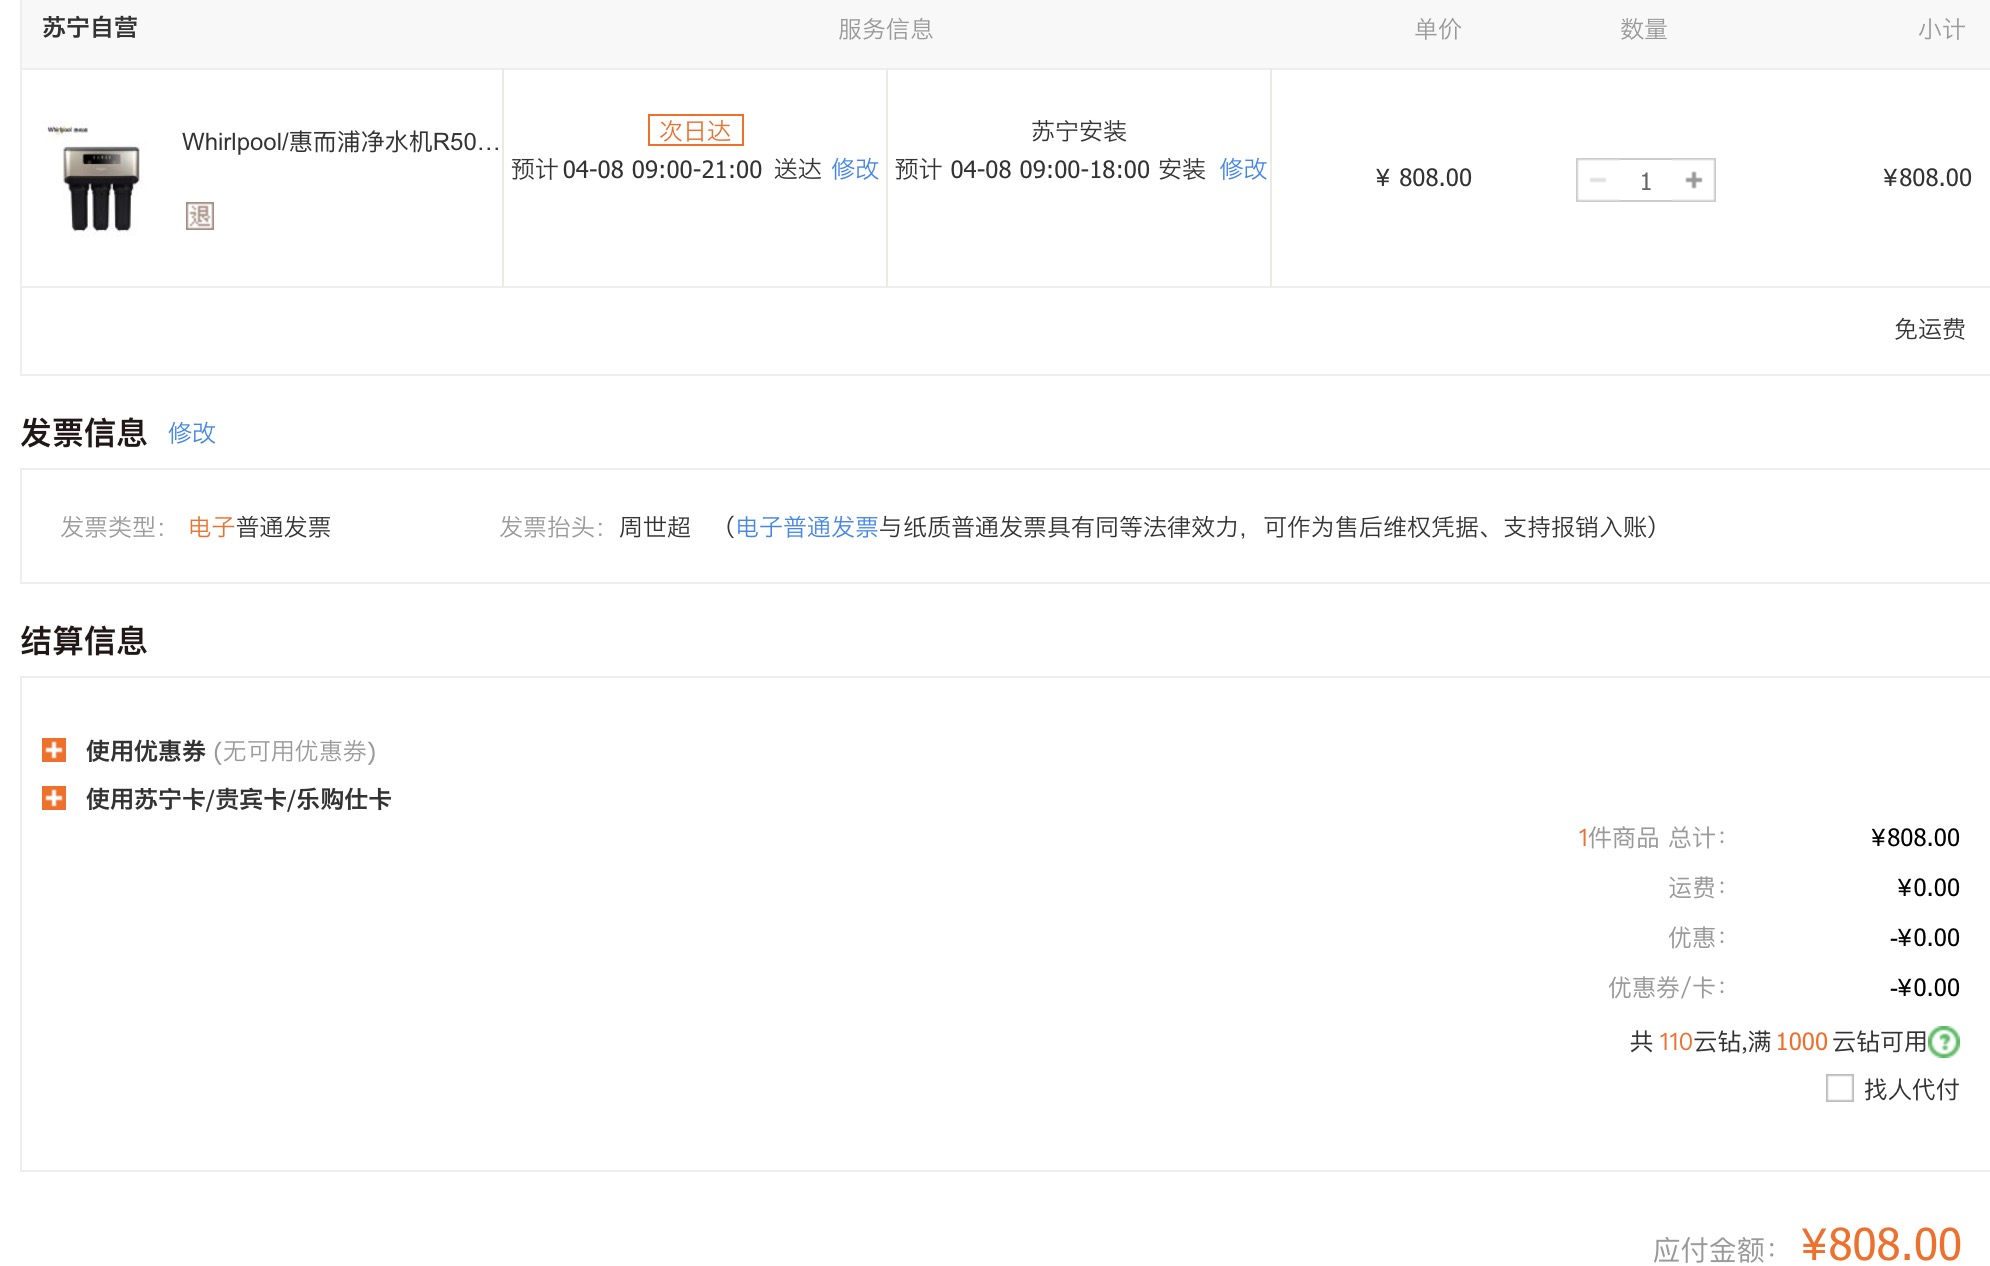Image resolution: width=1990 pixels, height=1266 pixels.
Task: Expand 使用苏宁卡/贵宾卡/乐购仕卡 plus icon
Action: click(x=54, y=798)
